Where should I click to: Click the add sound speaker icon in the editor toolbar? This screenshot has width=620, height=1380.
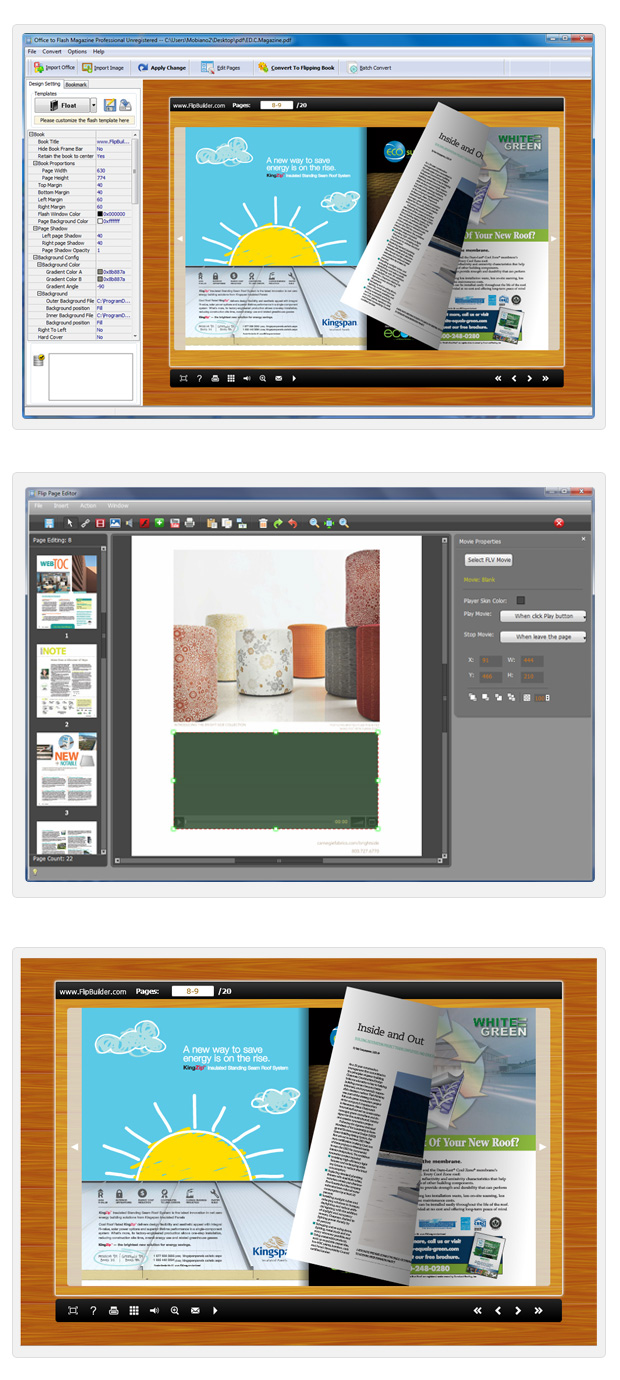click(129, 523)
